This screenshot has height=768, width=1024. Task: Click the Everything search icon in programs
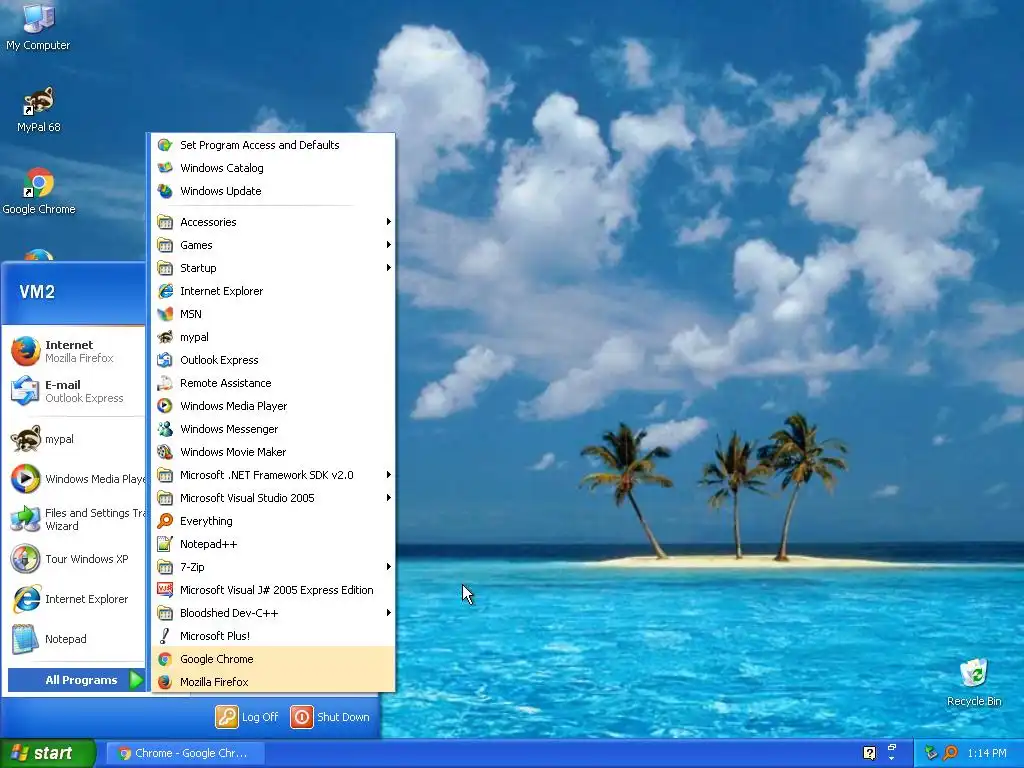tap(165, 521)
